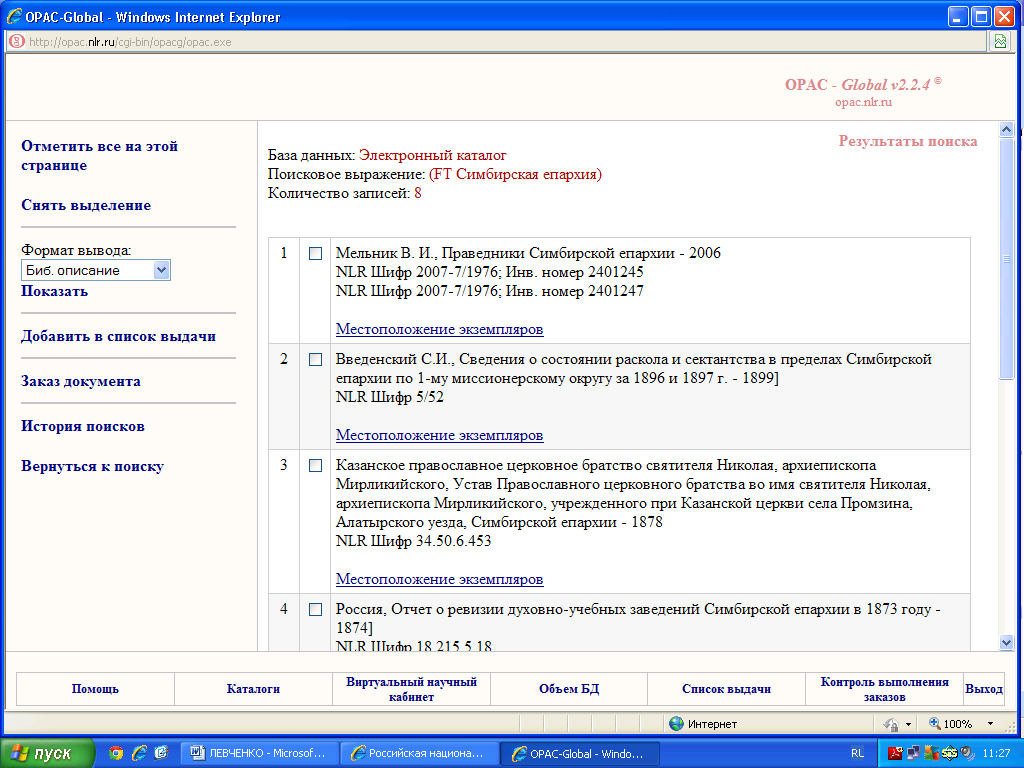The image size is (1024, 768).
Task: Open Помощь in the bottom menu
Action: pos(95,689)
